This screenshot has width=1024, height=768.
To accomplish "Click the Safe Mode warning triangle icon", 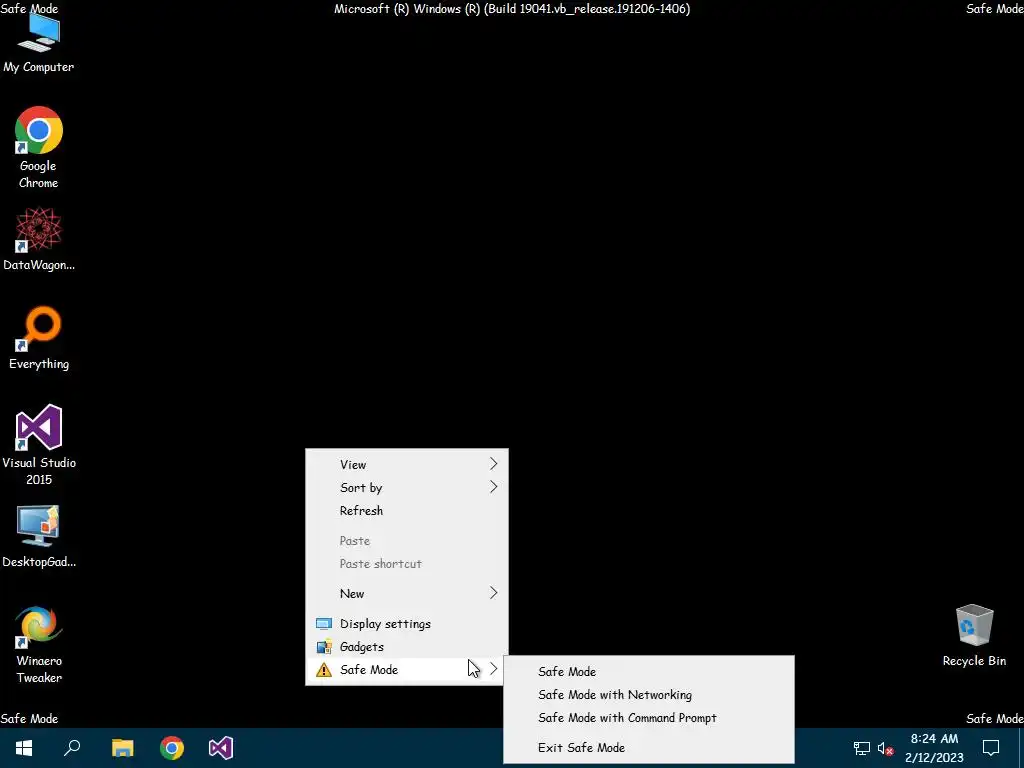I will 324,669.
